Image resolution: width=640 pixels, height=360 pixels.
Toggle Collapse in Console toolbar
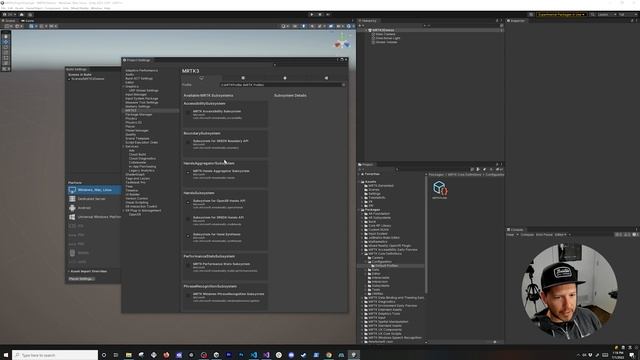coord(527,235)
